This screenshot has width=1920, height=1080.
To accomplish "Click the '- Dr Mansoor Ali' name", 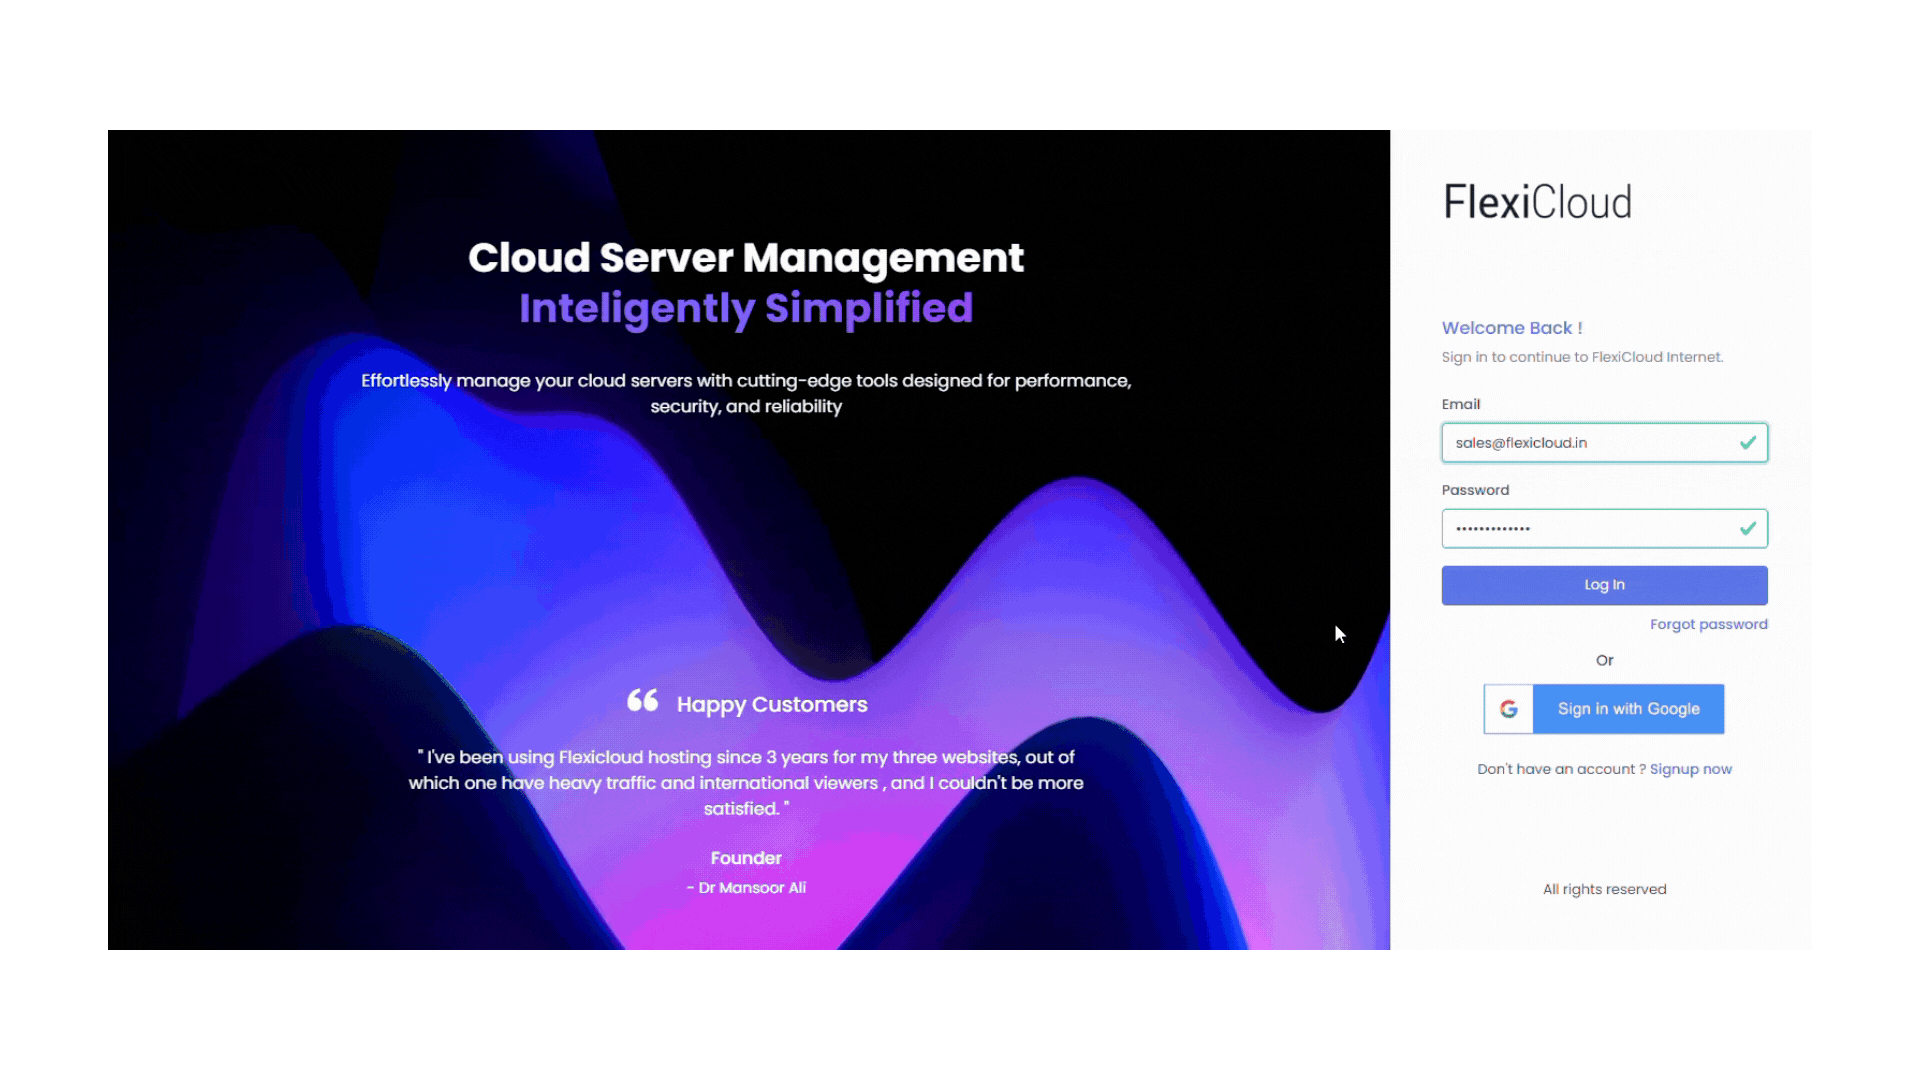I will [746, 888].
